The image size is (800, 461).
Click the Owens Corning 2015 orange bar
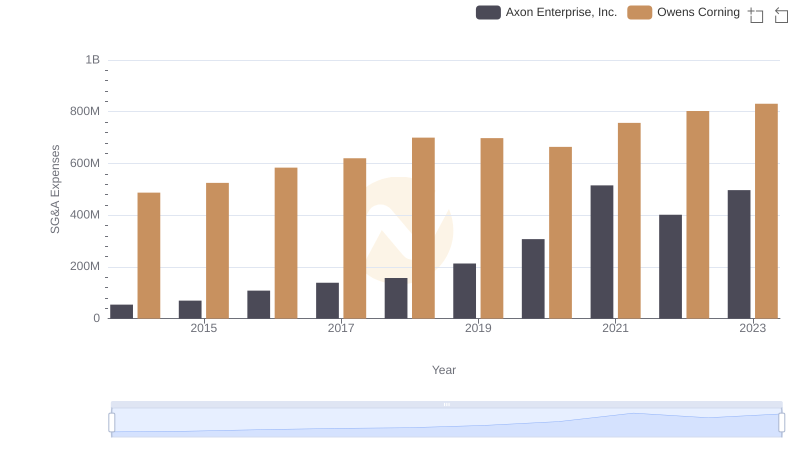click(217, 251)
